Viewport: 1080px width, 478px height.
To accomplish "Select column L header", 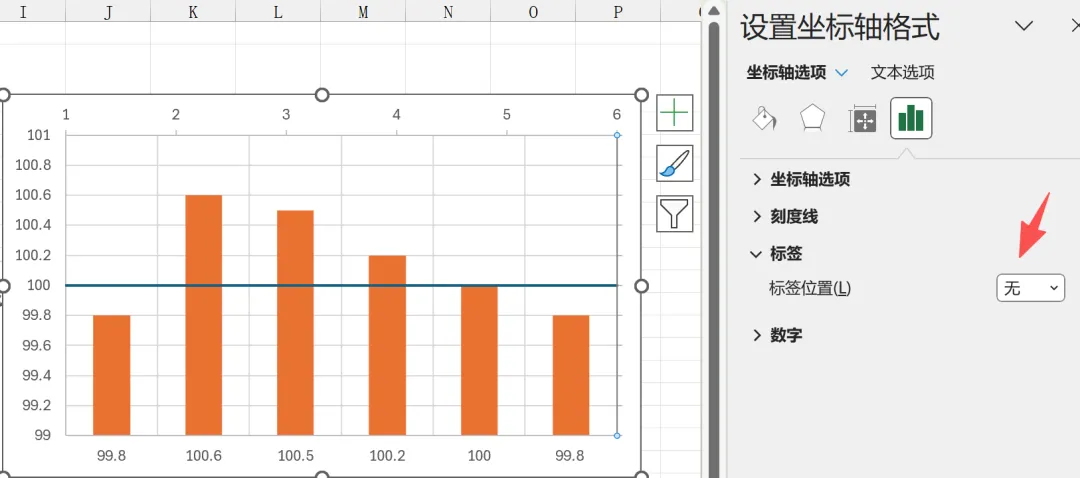I will 278,12.
